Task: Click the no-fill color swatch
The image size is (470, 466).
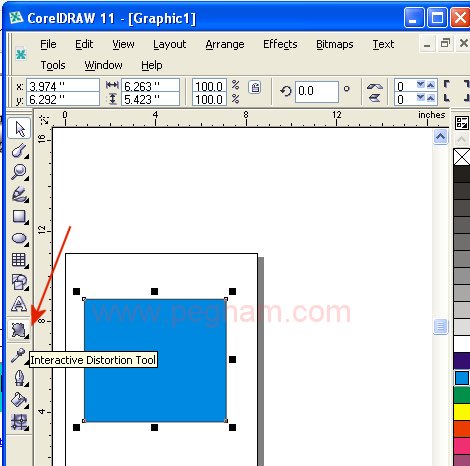Action: click(462, 157)
